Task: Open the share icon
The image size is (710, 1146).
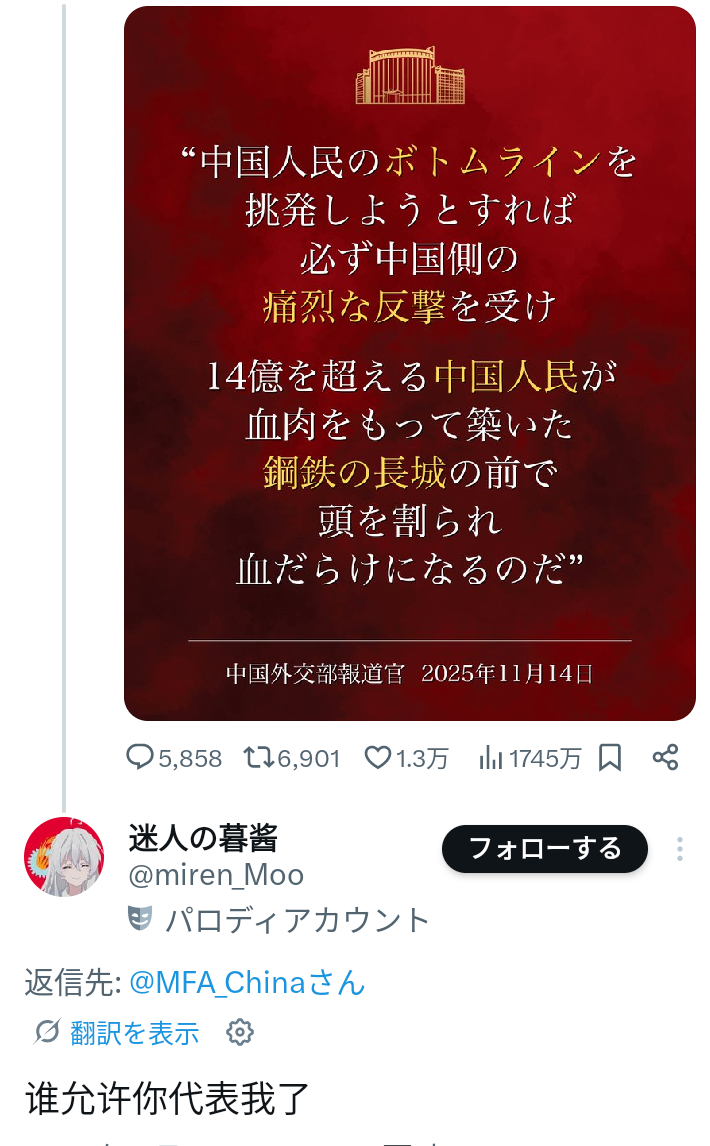Action: point(665,757)
